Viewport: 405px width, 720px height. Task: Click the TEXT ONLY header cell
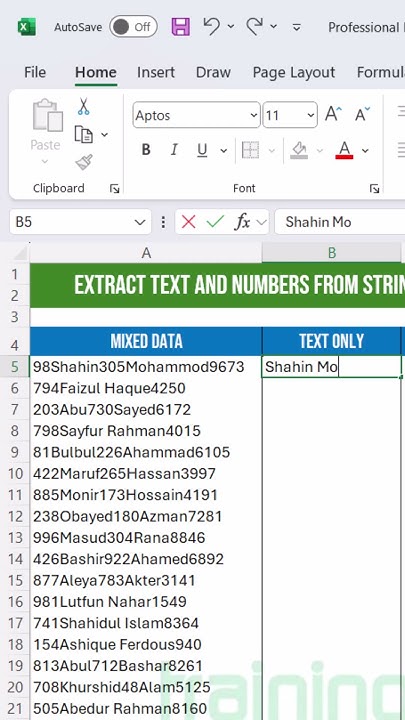pyautogui.click(x=332, y=341)
